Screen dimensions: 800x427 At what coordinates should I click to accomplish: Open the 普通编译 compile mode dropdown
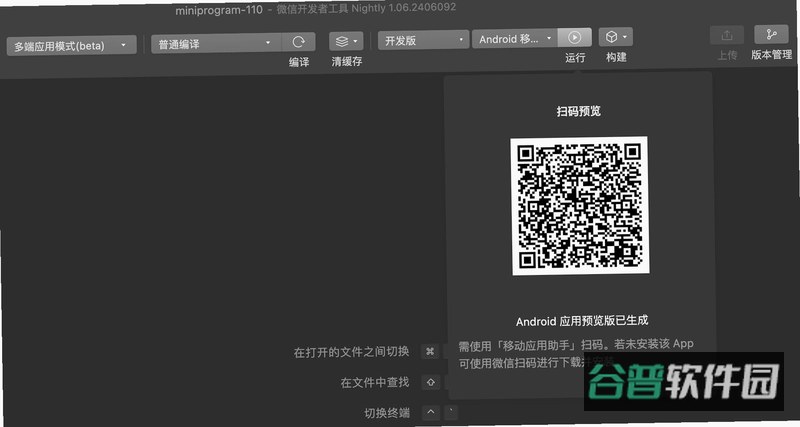216,44
